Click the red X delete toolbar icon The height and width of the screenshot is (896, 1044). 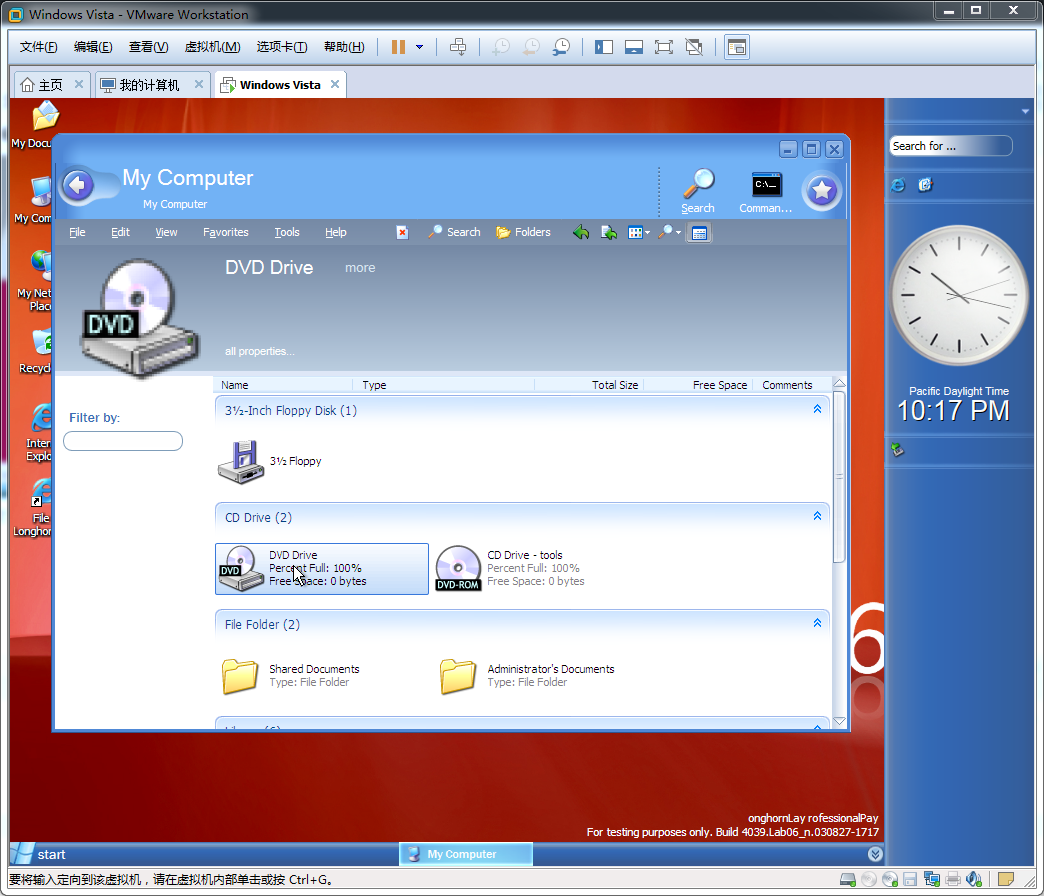pyautogui.click(x=402, y=232)
